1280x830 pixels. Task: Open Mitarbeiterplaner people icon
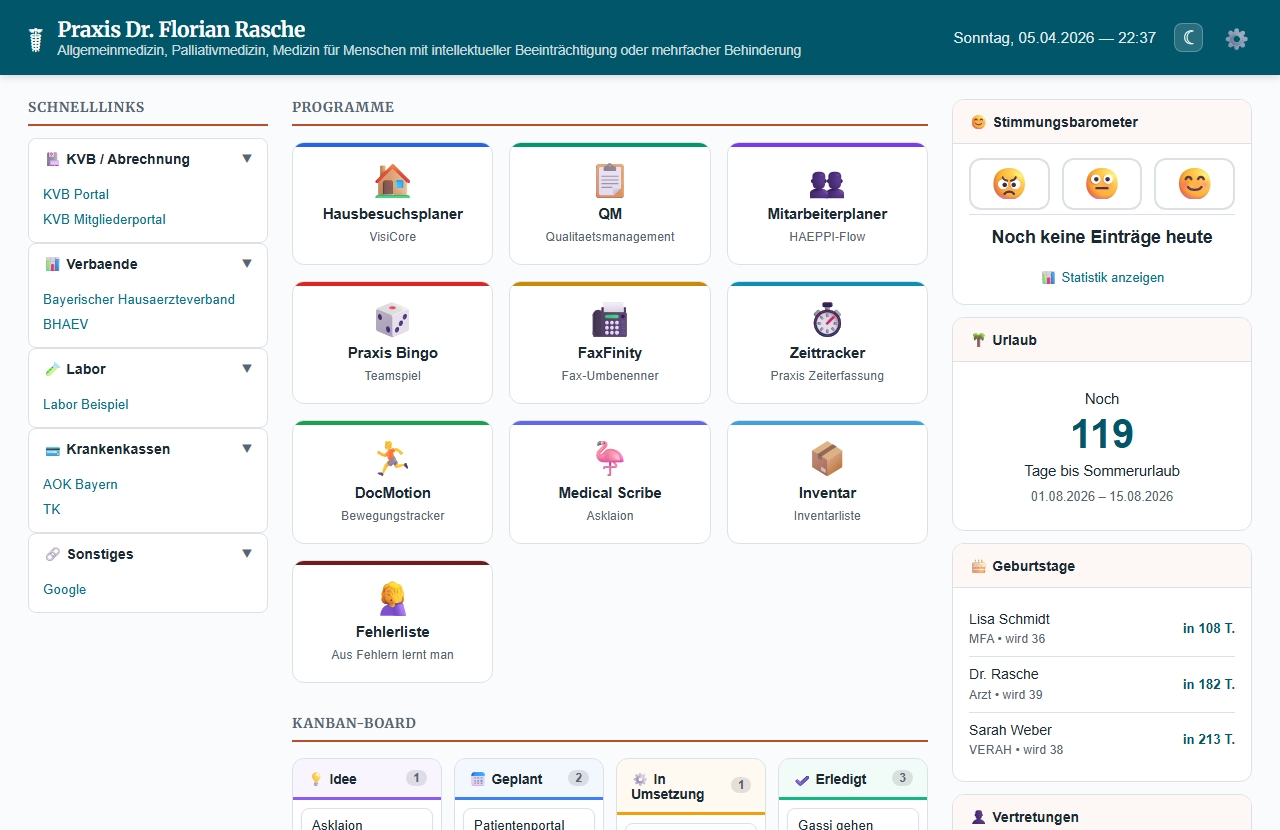(827, 183)
